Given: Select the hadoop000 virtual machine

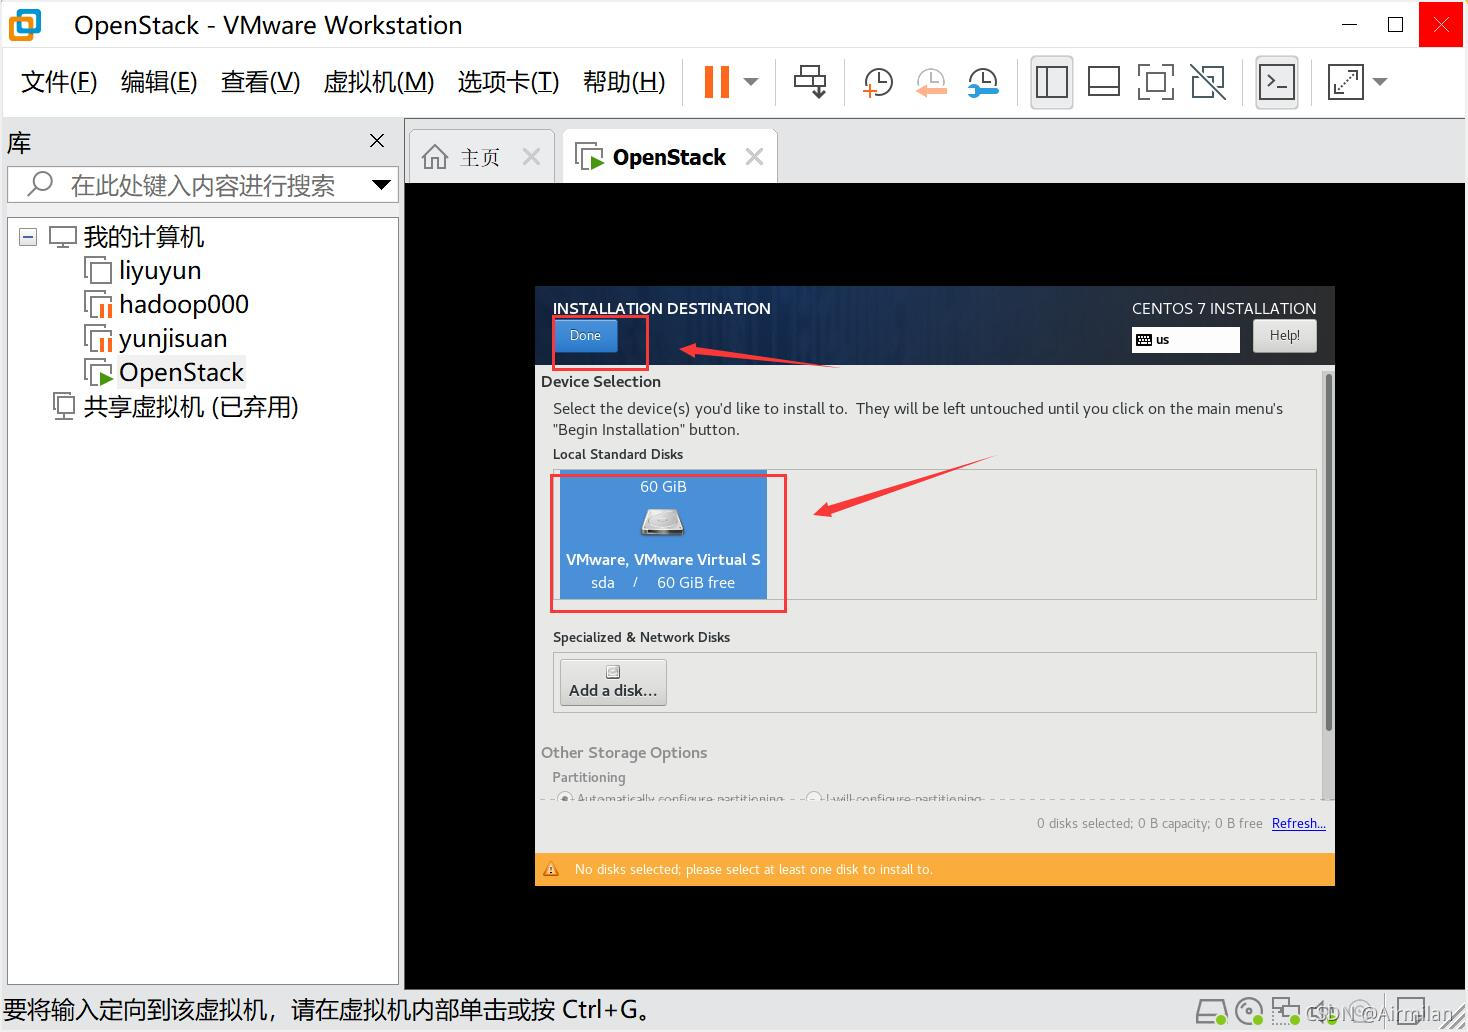Looking at the screenshot, I should [184, 305].
